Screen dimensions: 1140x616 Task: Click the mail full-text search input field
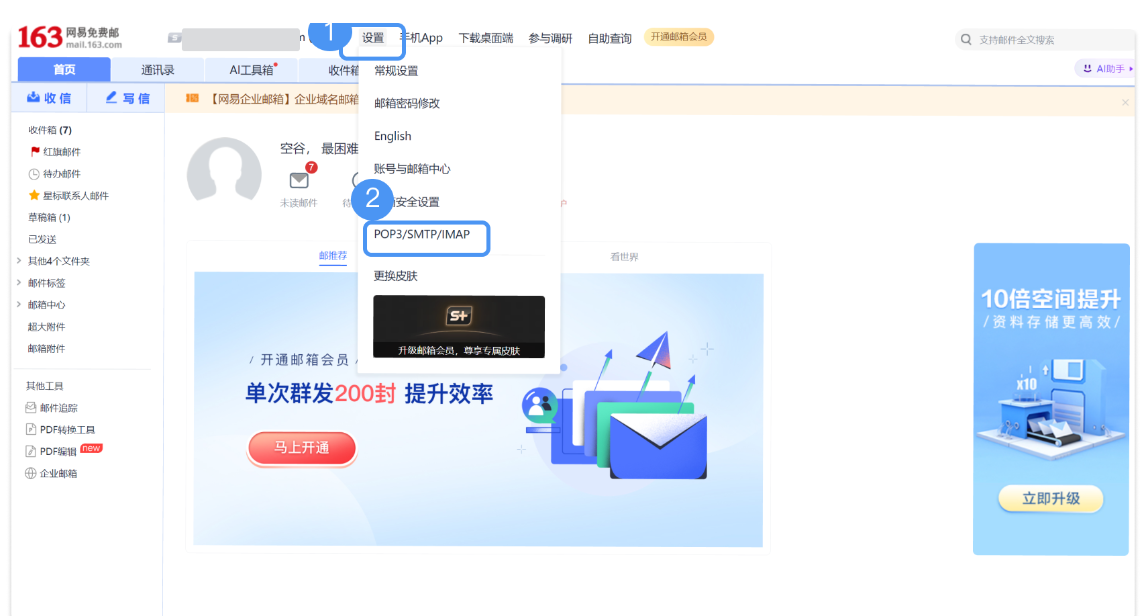(1020, 37)
